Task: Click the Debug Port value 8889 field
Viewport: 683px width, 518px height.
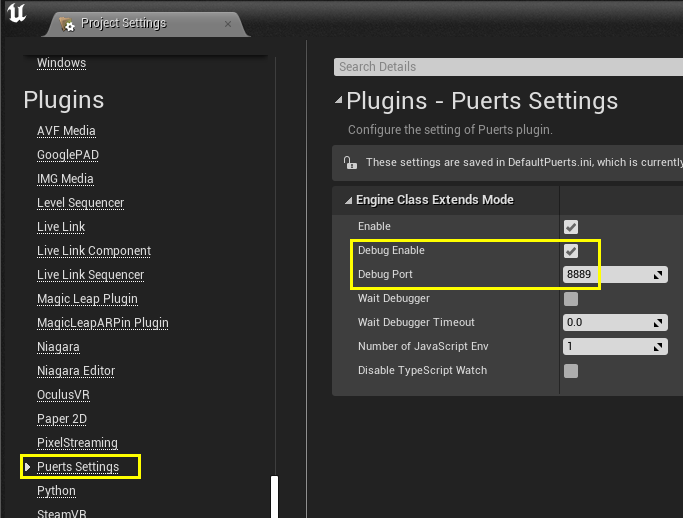Action: tap(615, 274)
